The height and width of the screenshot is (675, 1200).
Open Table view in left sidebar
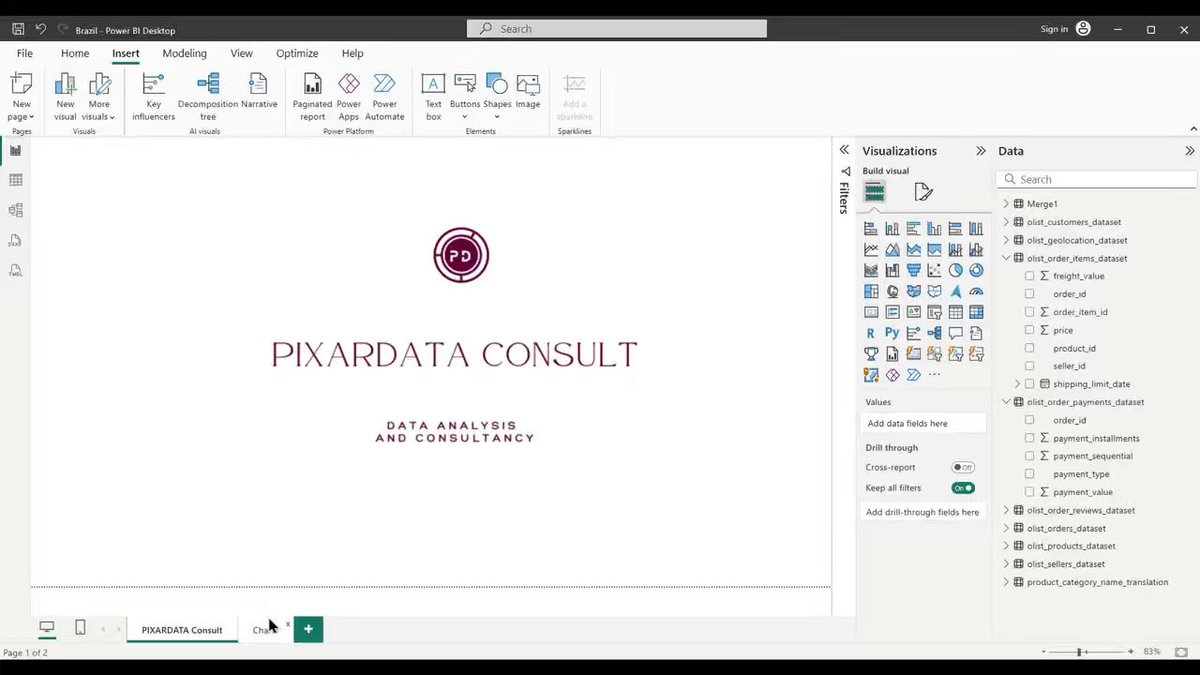(x=15, y=180)
